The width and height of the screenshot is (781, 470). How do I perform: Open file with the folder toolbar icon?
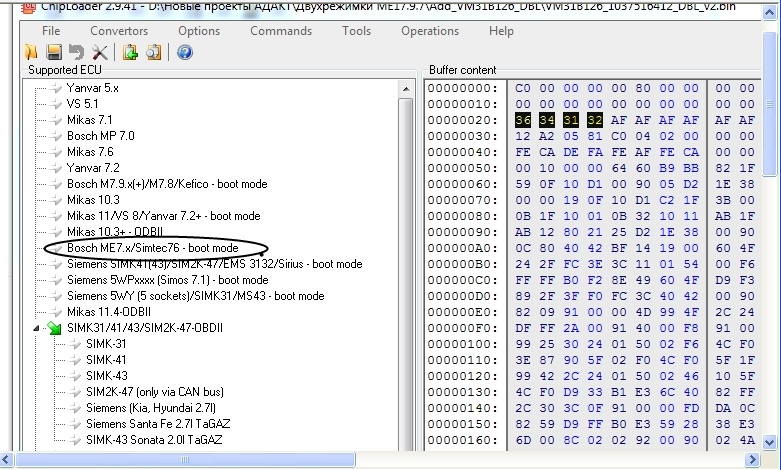(31, 52)
